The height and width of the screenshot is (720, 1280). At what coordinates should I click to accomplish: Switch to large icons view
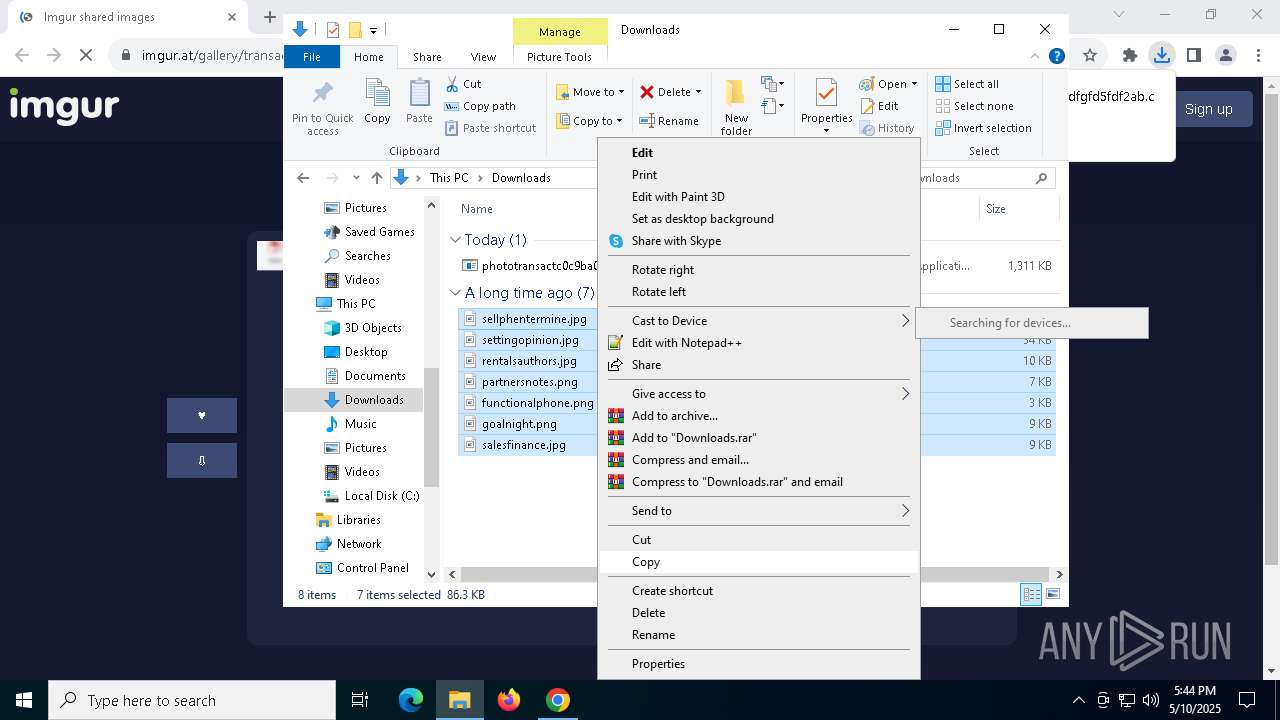[1052, 595]
